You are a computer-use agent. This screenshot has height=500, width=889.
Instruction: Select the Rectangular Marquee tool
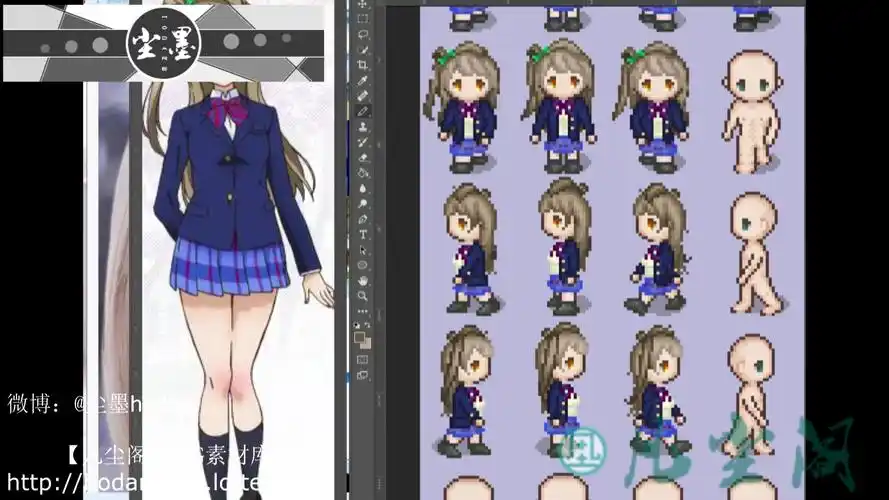click(x=363, y=19)
